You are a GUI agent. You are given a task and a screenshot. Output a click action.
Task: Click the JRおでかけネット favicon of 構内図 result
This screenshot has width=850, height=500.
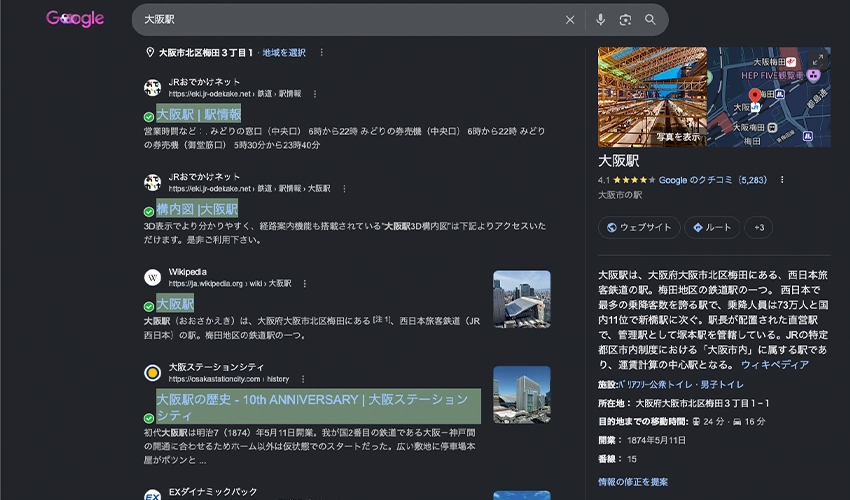coord(152,182)
